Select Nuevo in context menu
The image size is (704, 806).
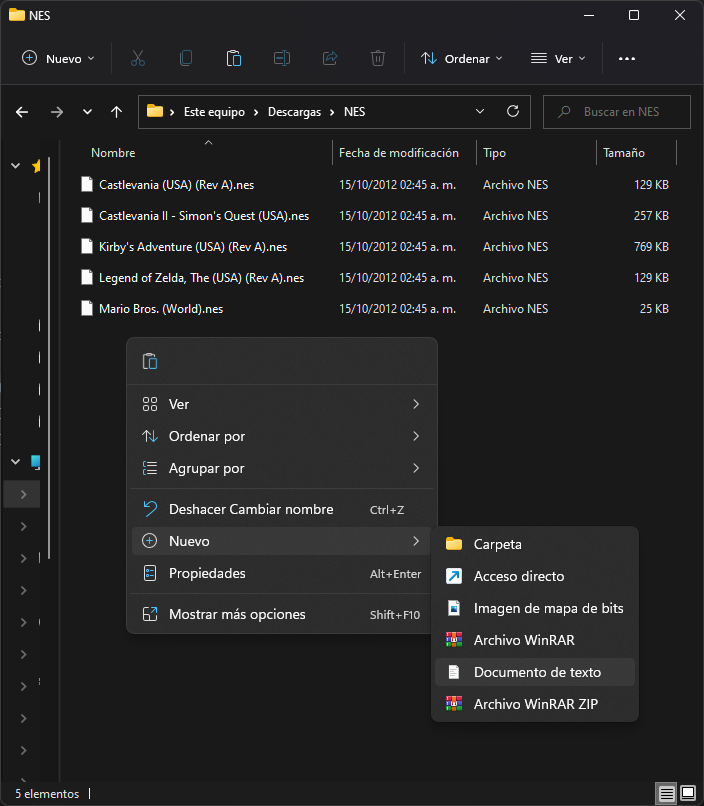(x=282, y=541)
